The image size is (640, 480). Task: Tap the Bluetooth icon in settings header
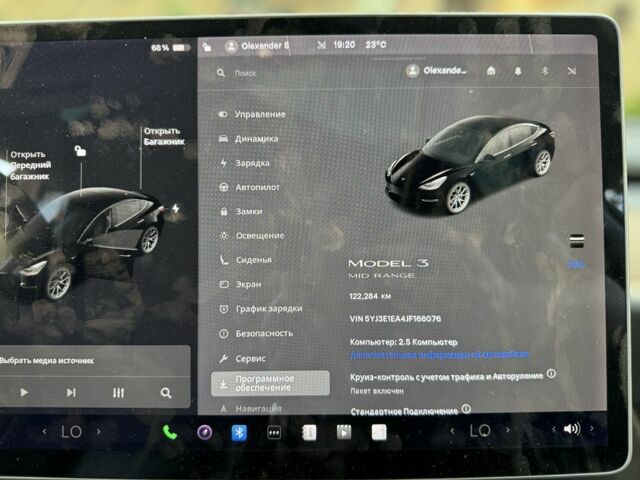click(x=544, y=71)
